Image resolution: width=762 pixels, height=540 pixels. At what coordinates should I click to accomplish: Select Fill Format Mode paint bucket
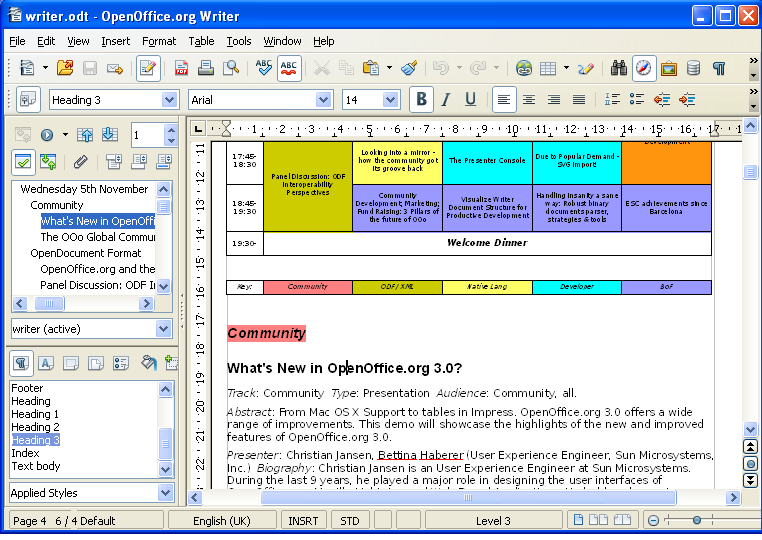pyautogui.click(x=148, y=362)
